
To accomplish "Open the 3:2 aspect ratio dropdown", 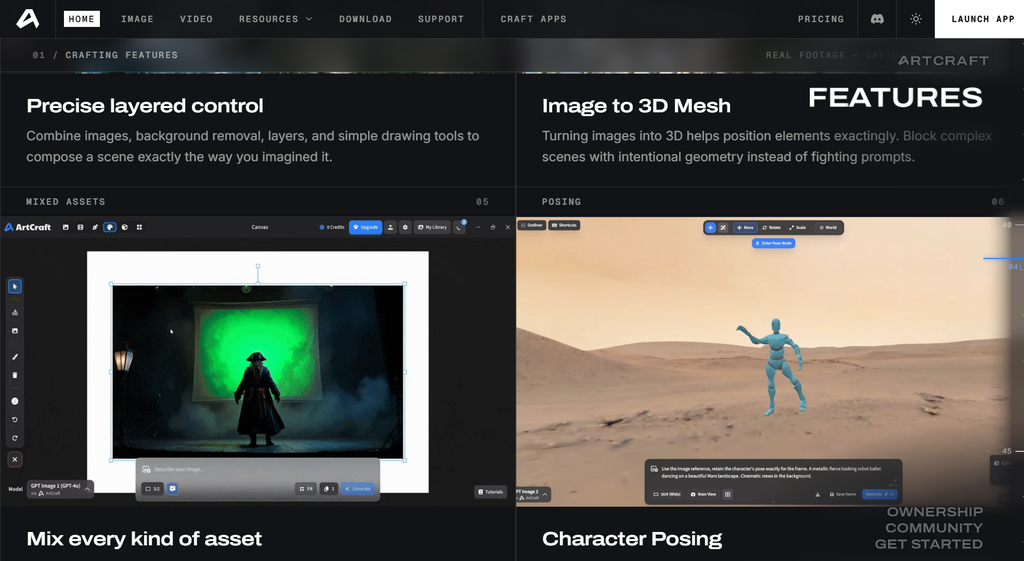I will click(x=153, y=489).
